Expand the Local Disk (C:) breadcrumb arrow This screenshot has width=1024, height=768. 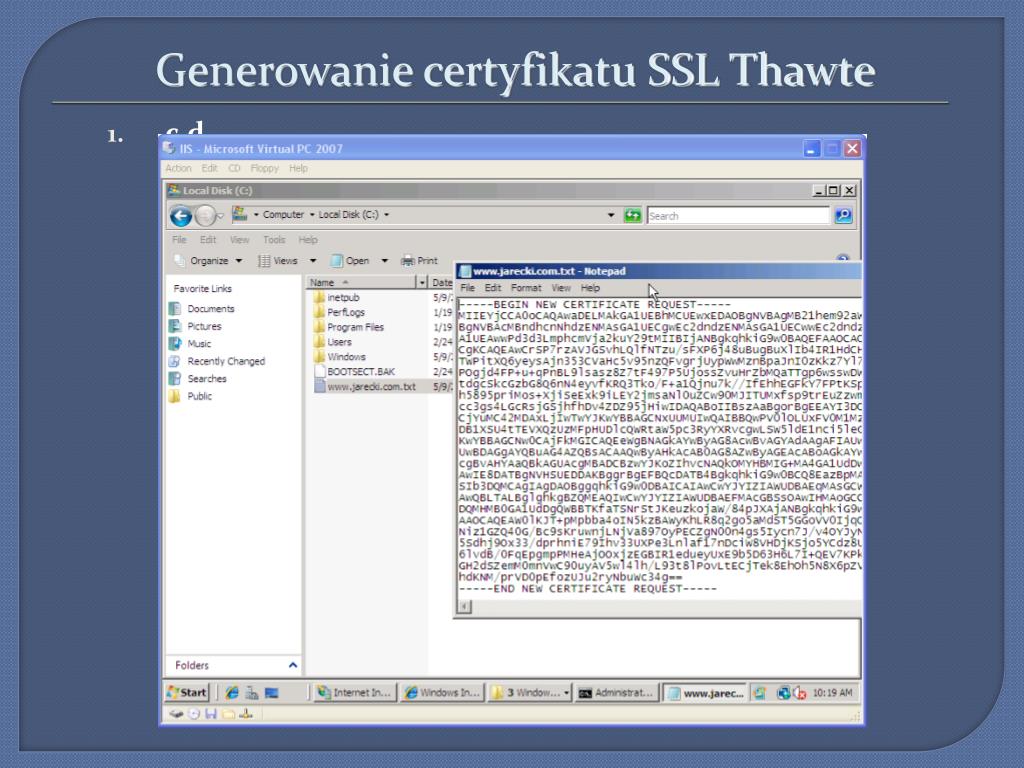pyautogui.click(x=387, y=214)
